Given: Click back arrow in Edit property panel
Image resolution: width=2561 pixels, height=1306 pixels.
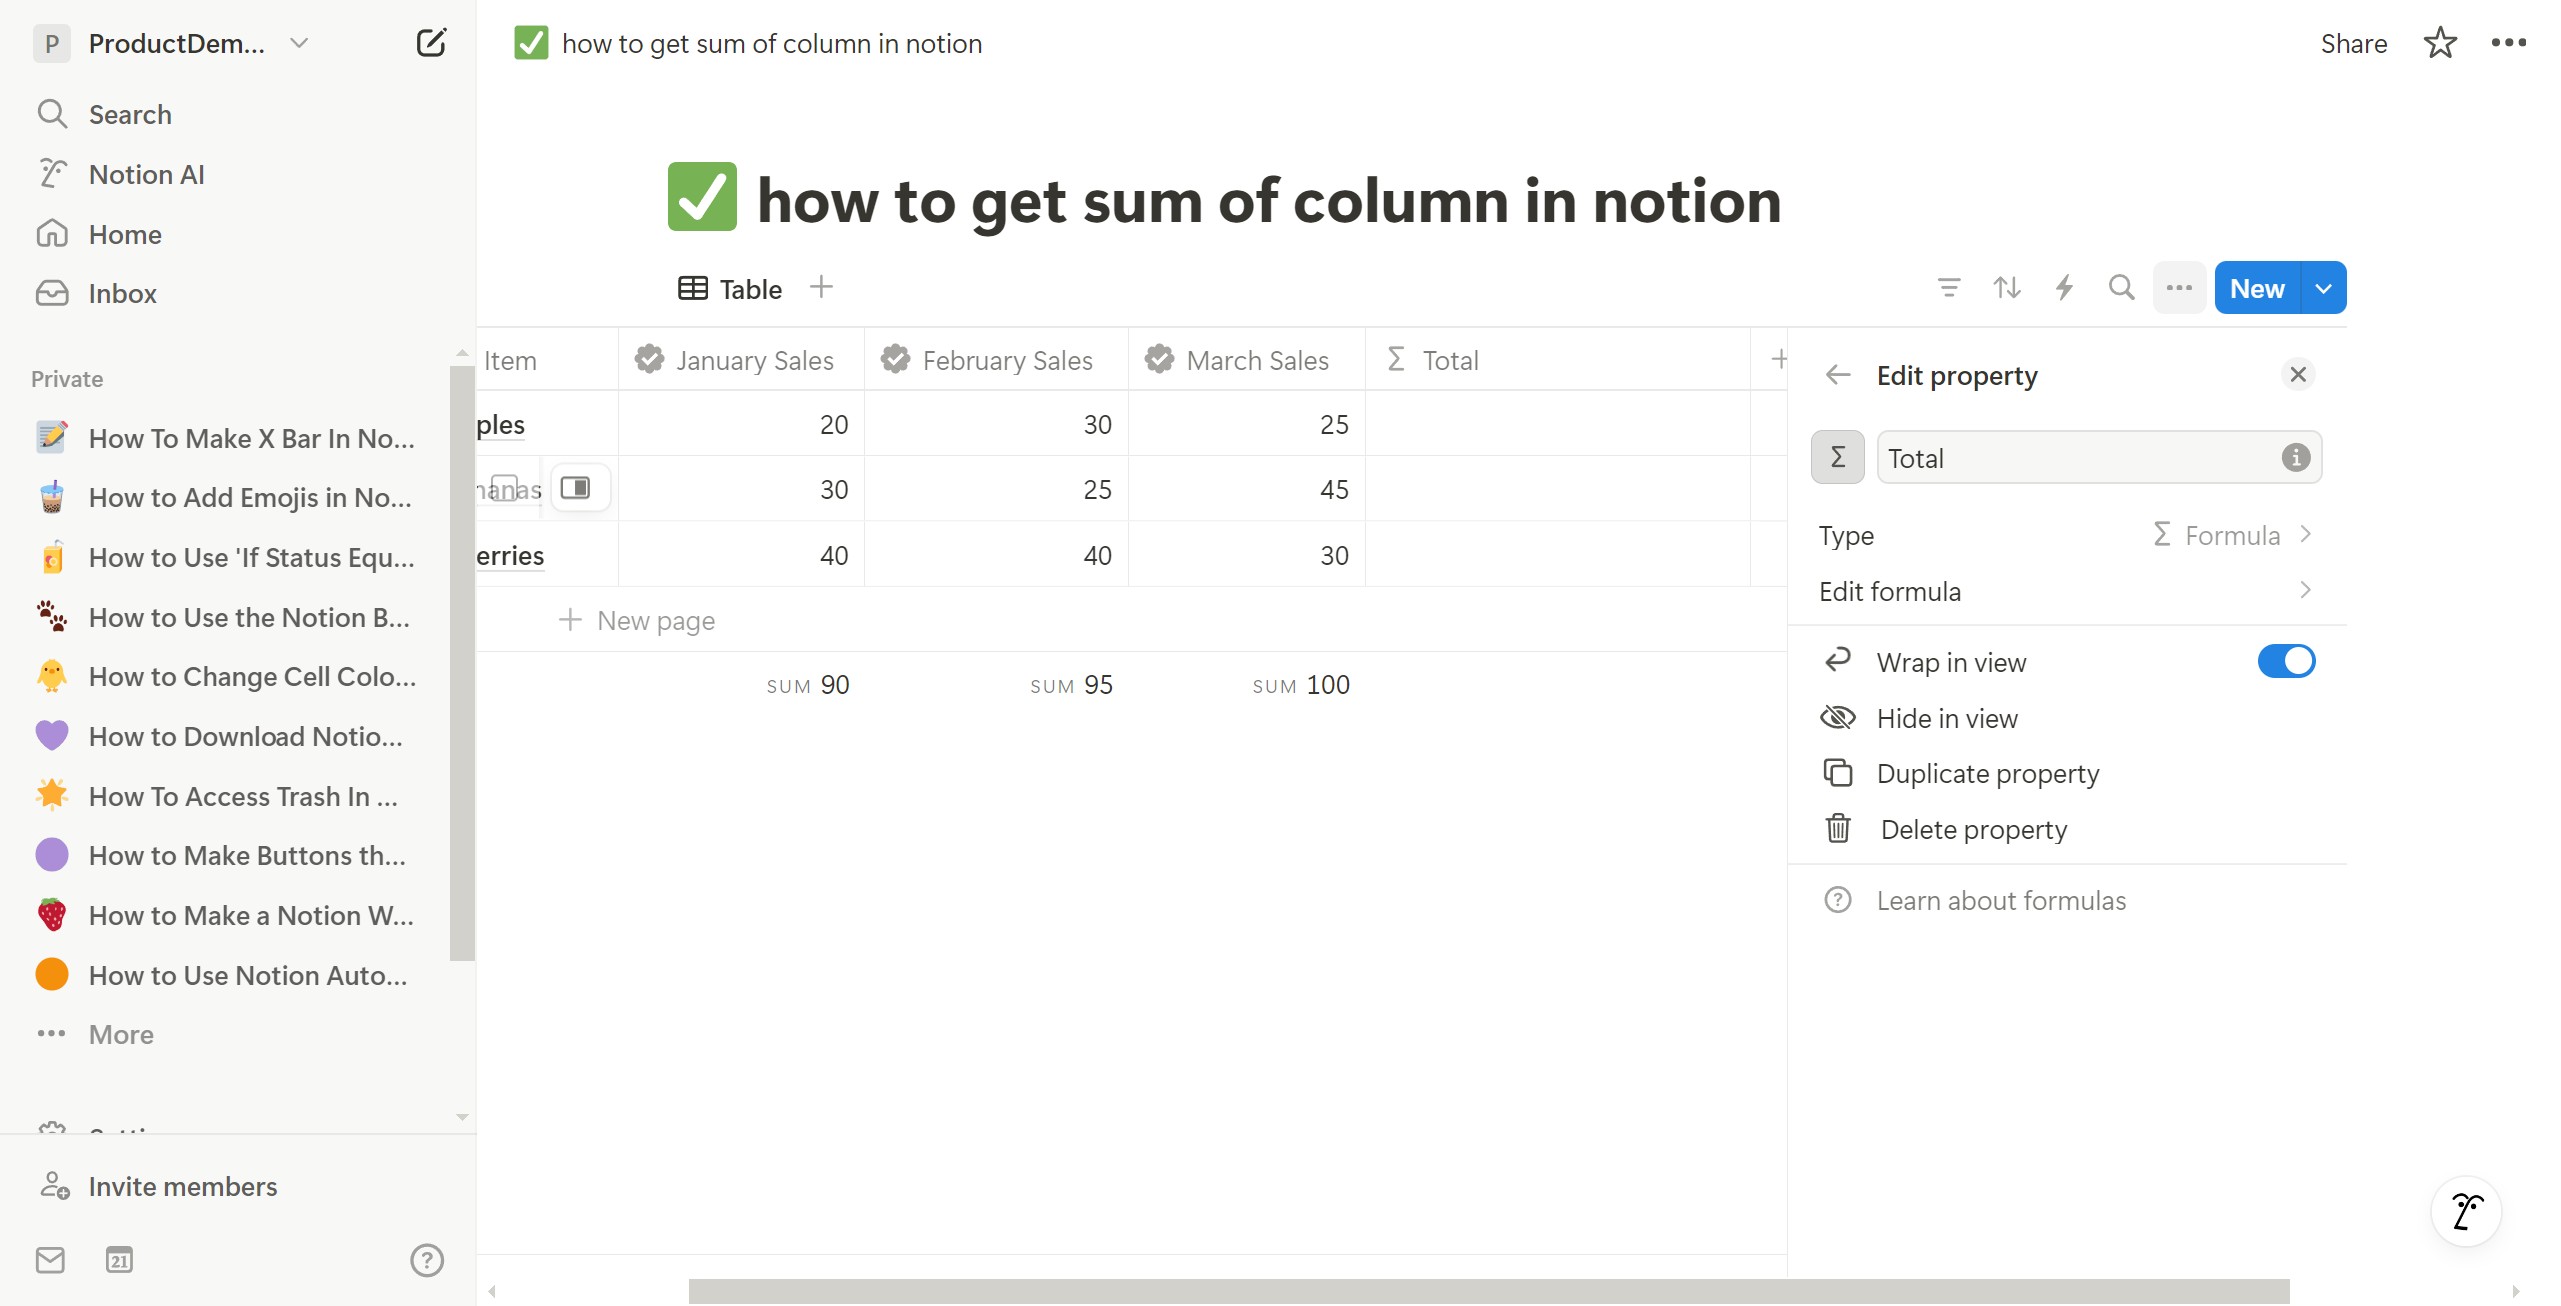Looking at the screenshot, I should pos(1838,375).
